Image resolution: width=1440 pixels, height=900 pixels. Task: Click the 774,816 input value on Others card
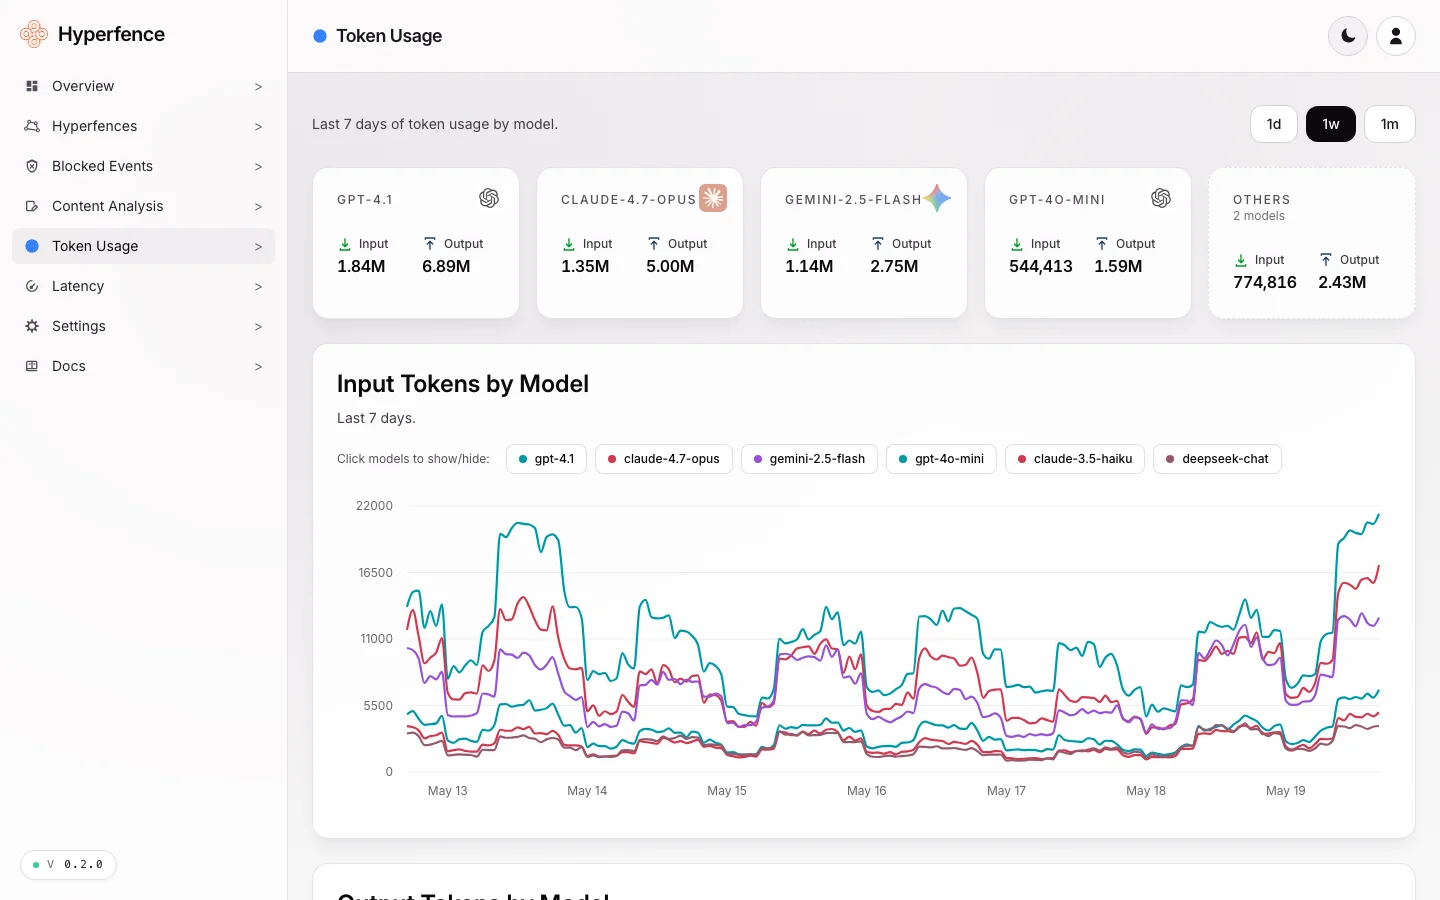(1265, 282)
